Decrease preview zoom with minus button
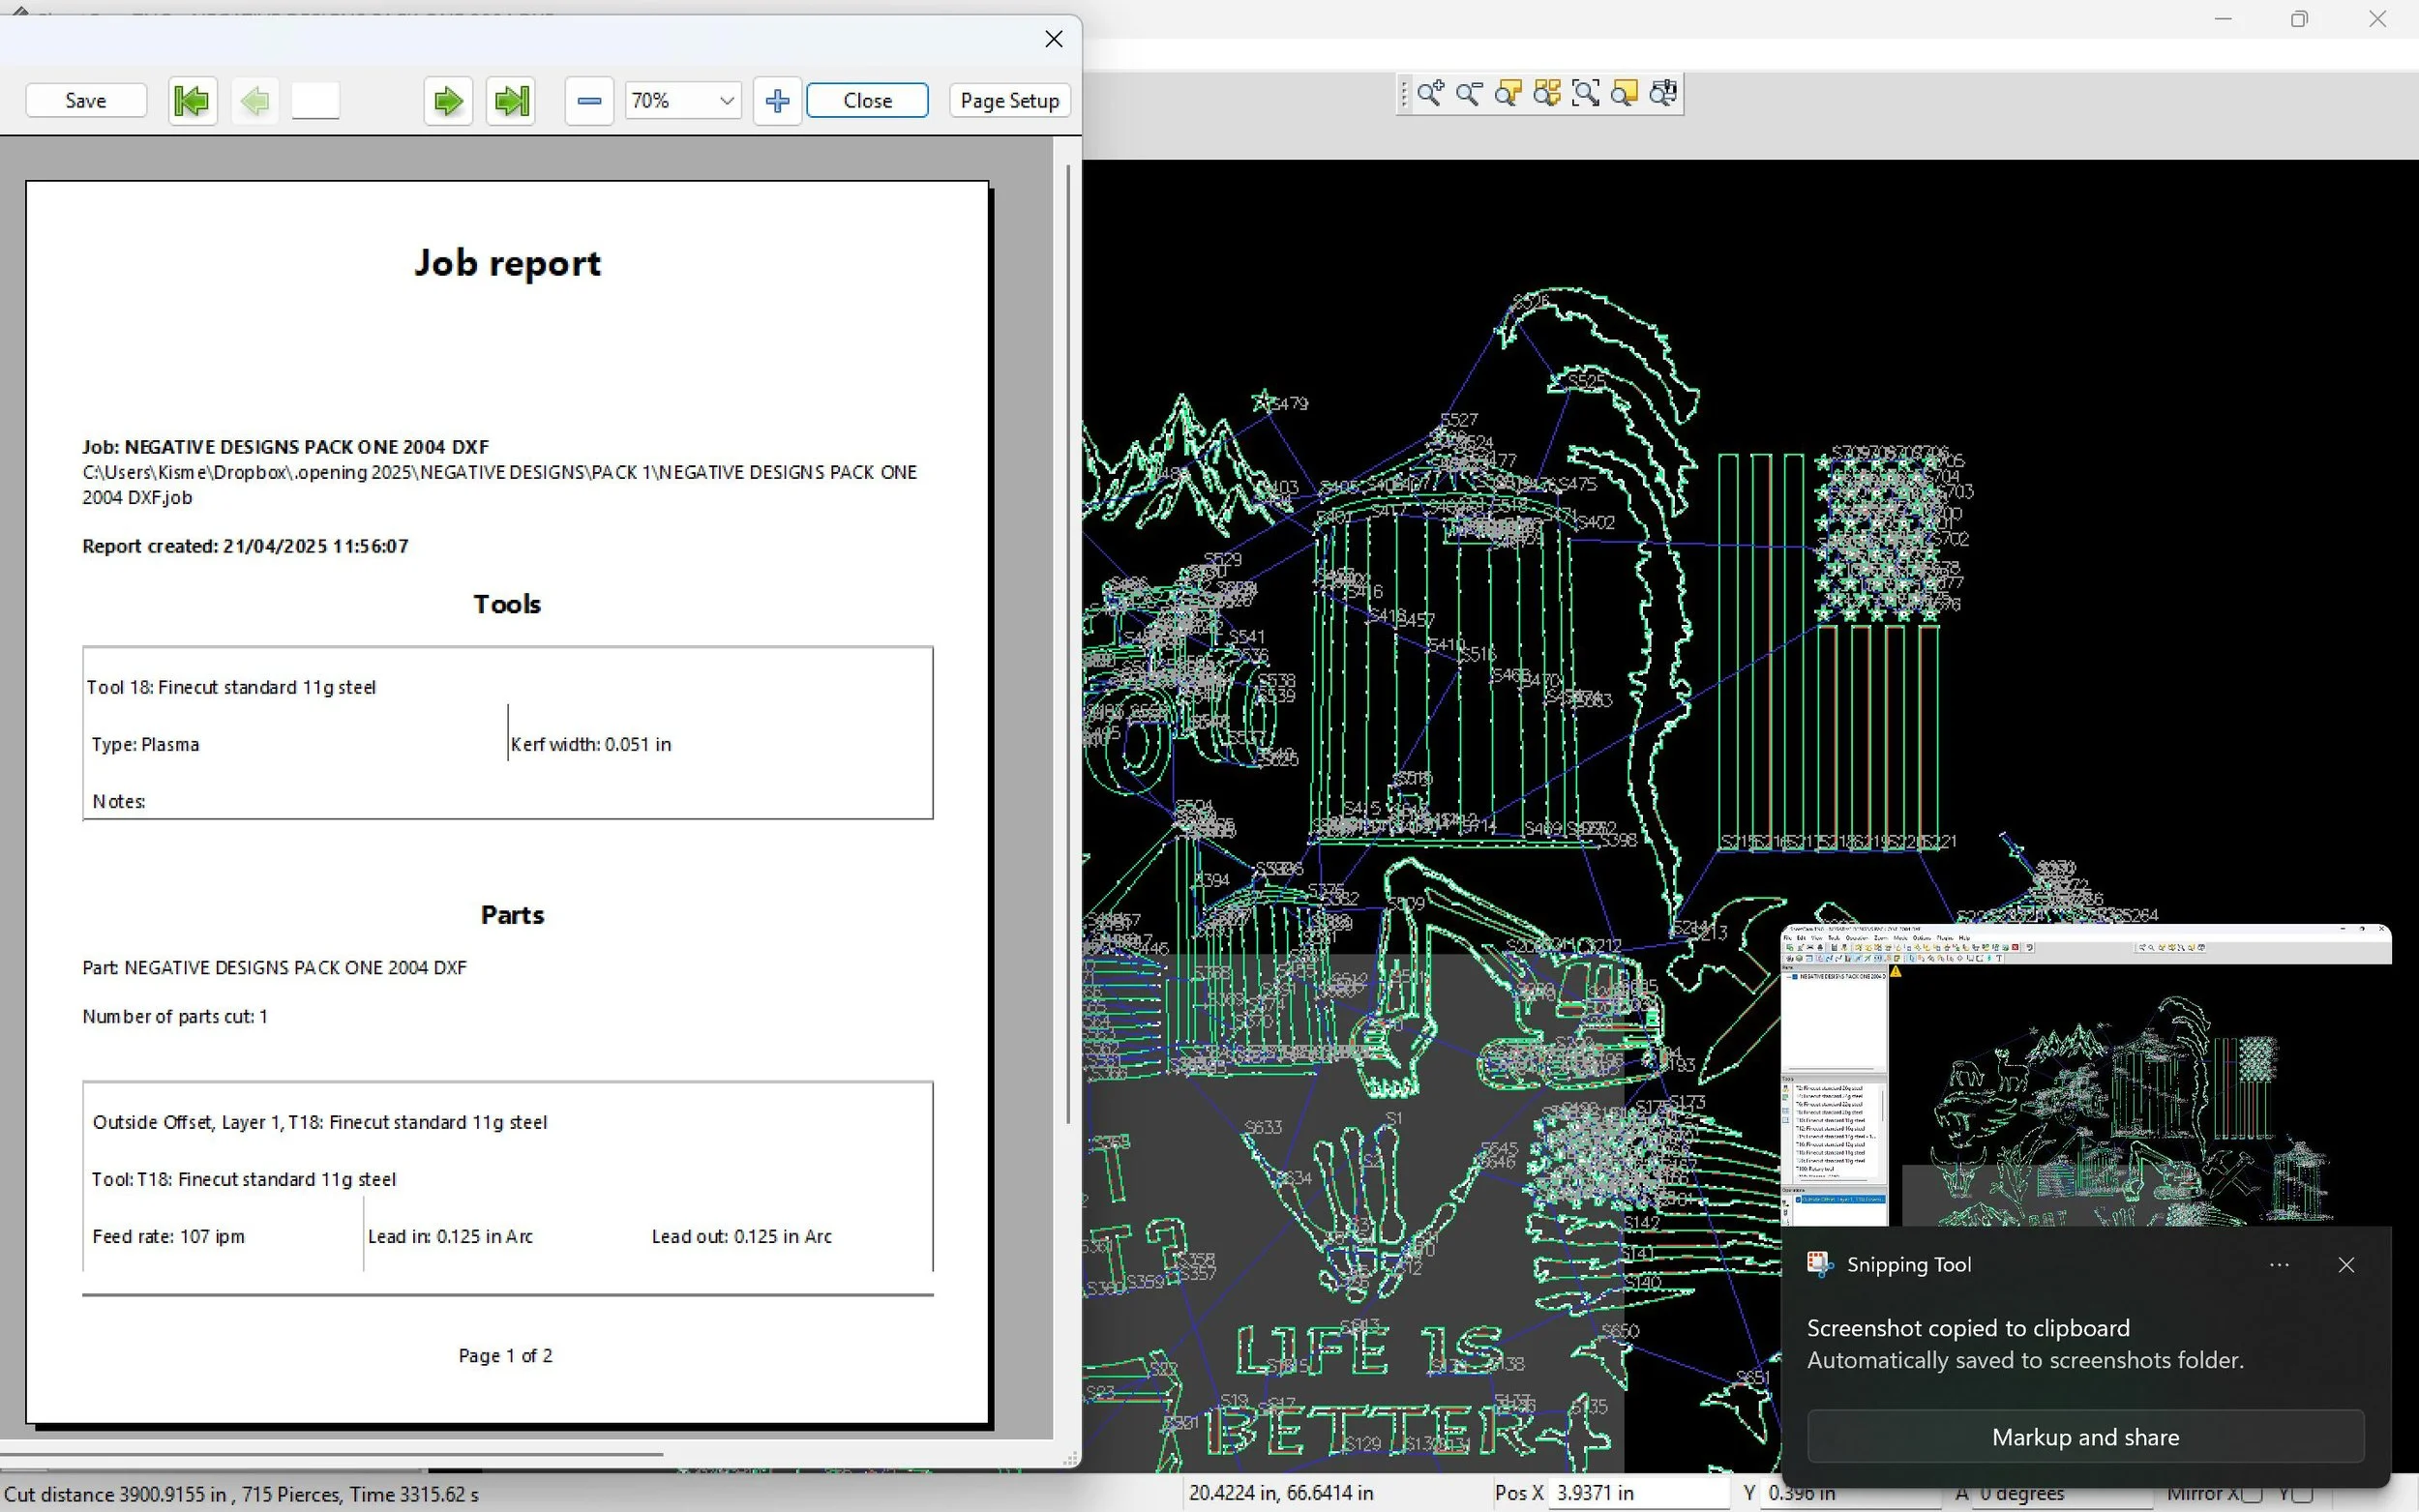Viewport: 2419px width, 1512px height. click(589, 101)
